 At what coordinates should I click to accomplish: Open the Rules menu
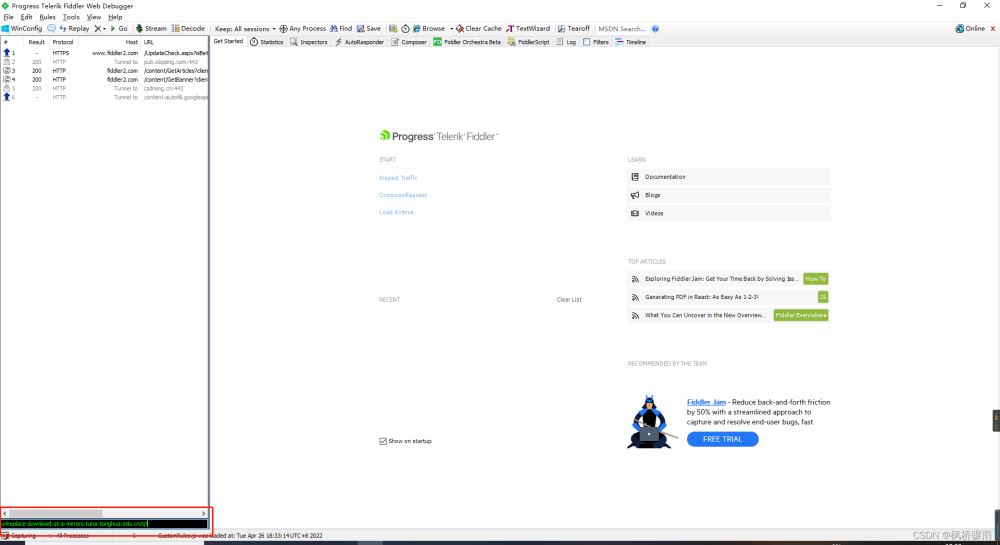pos(47,17)
